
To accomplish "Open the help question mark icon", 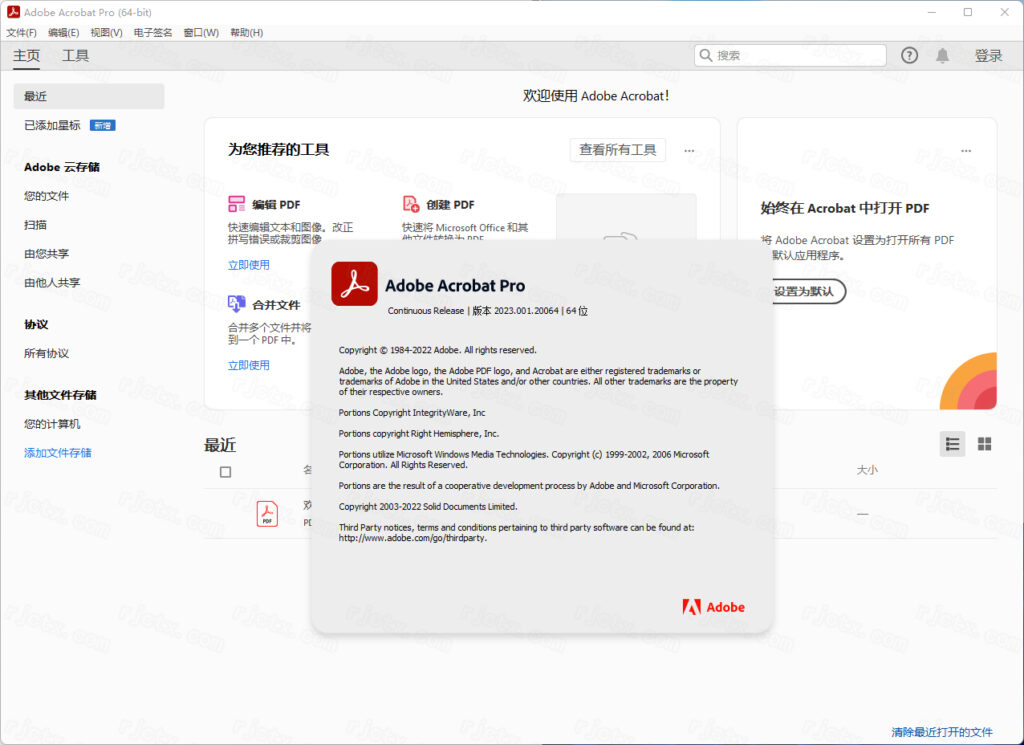I will (909, 55).
